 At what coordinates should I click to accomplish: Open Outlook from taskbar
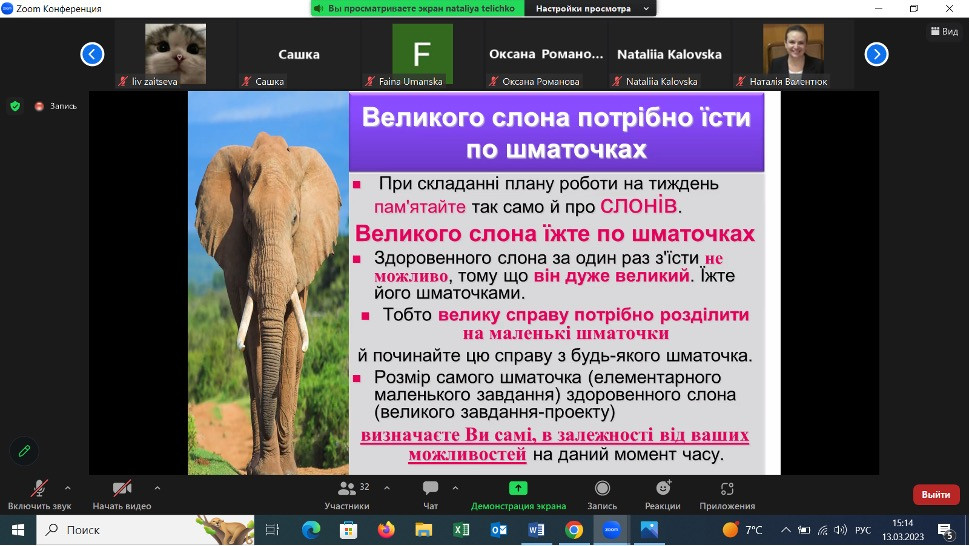pos(499,530)
